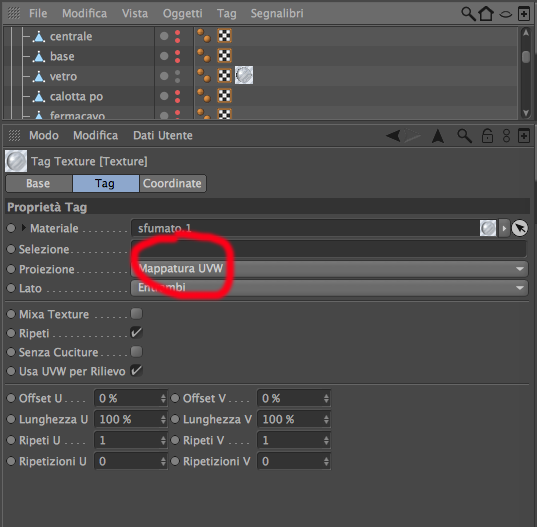
Task: Click the material picker arrow cursor icon
Action: (520, 228)
